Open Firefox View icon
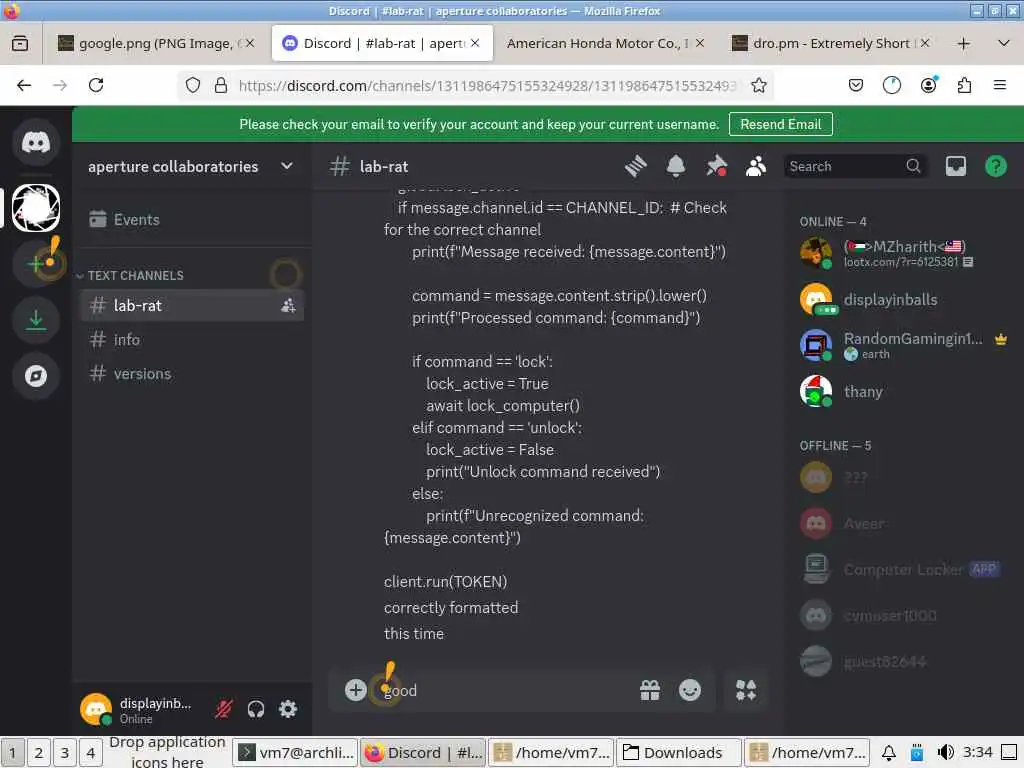Viewport: 1024px width, 768px height. pyautogui.click(x=20, y=44)
